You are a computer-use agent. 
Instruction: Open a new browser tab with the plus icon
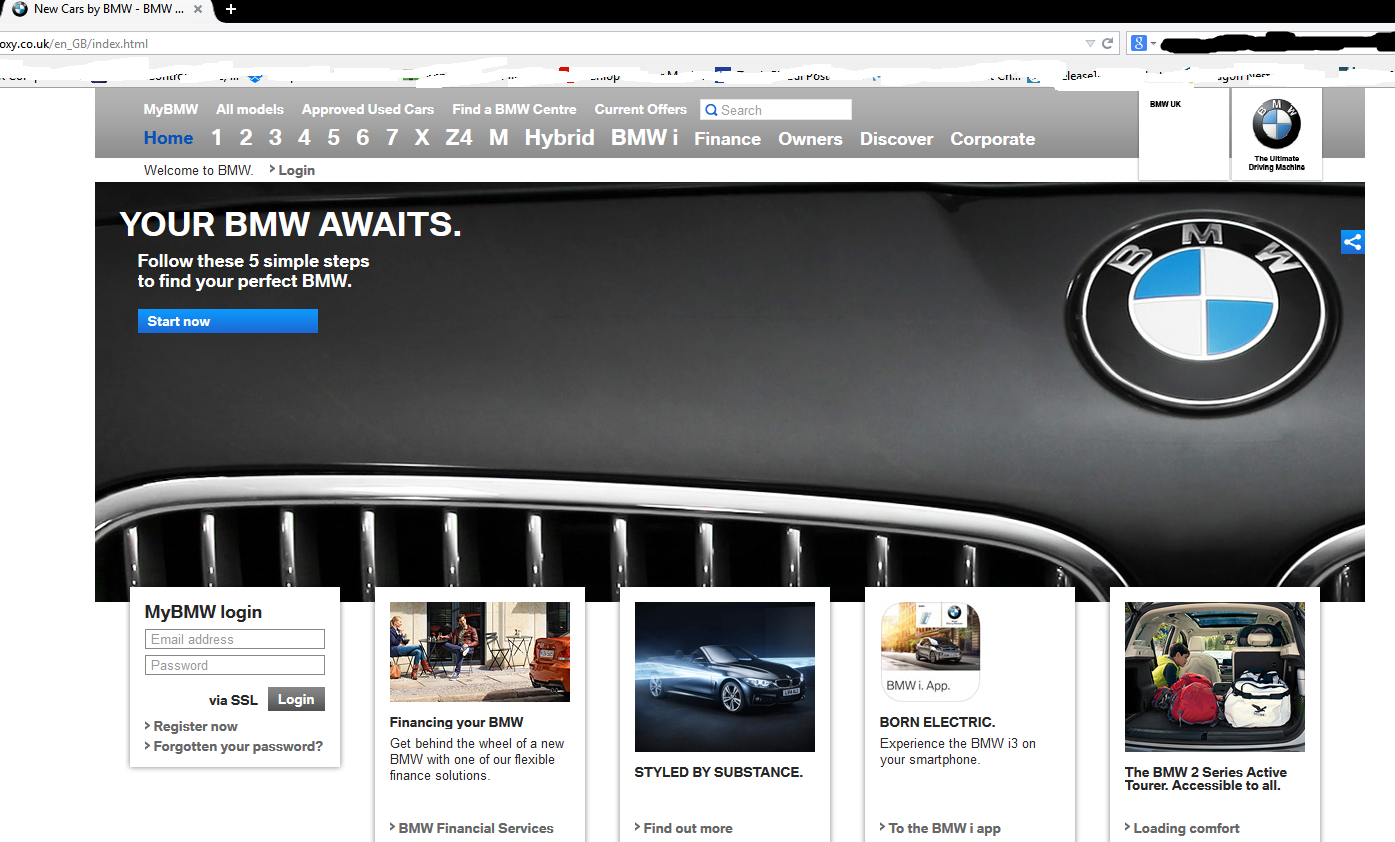point(231,9)
